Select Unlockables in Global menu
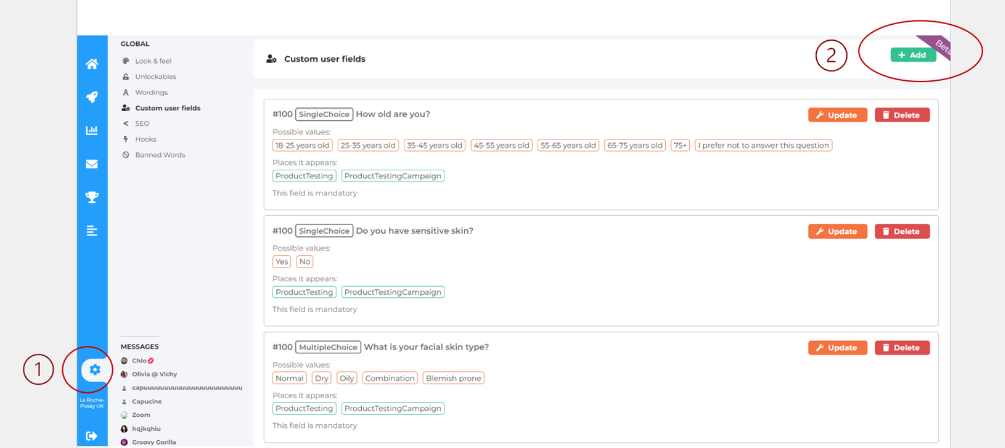1005x448 pixels. [154, 76]
